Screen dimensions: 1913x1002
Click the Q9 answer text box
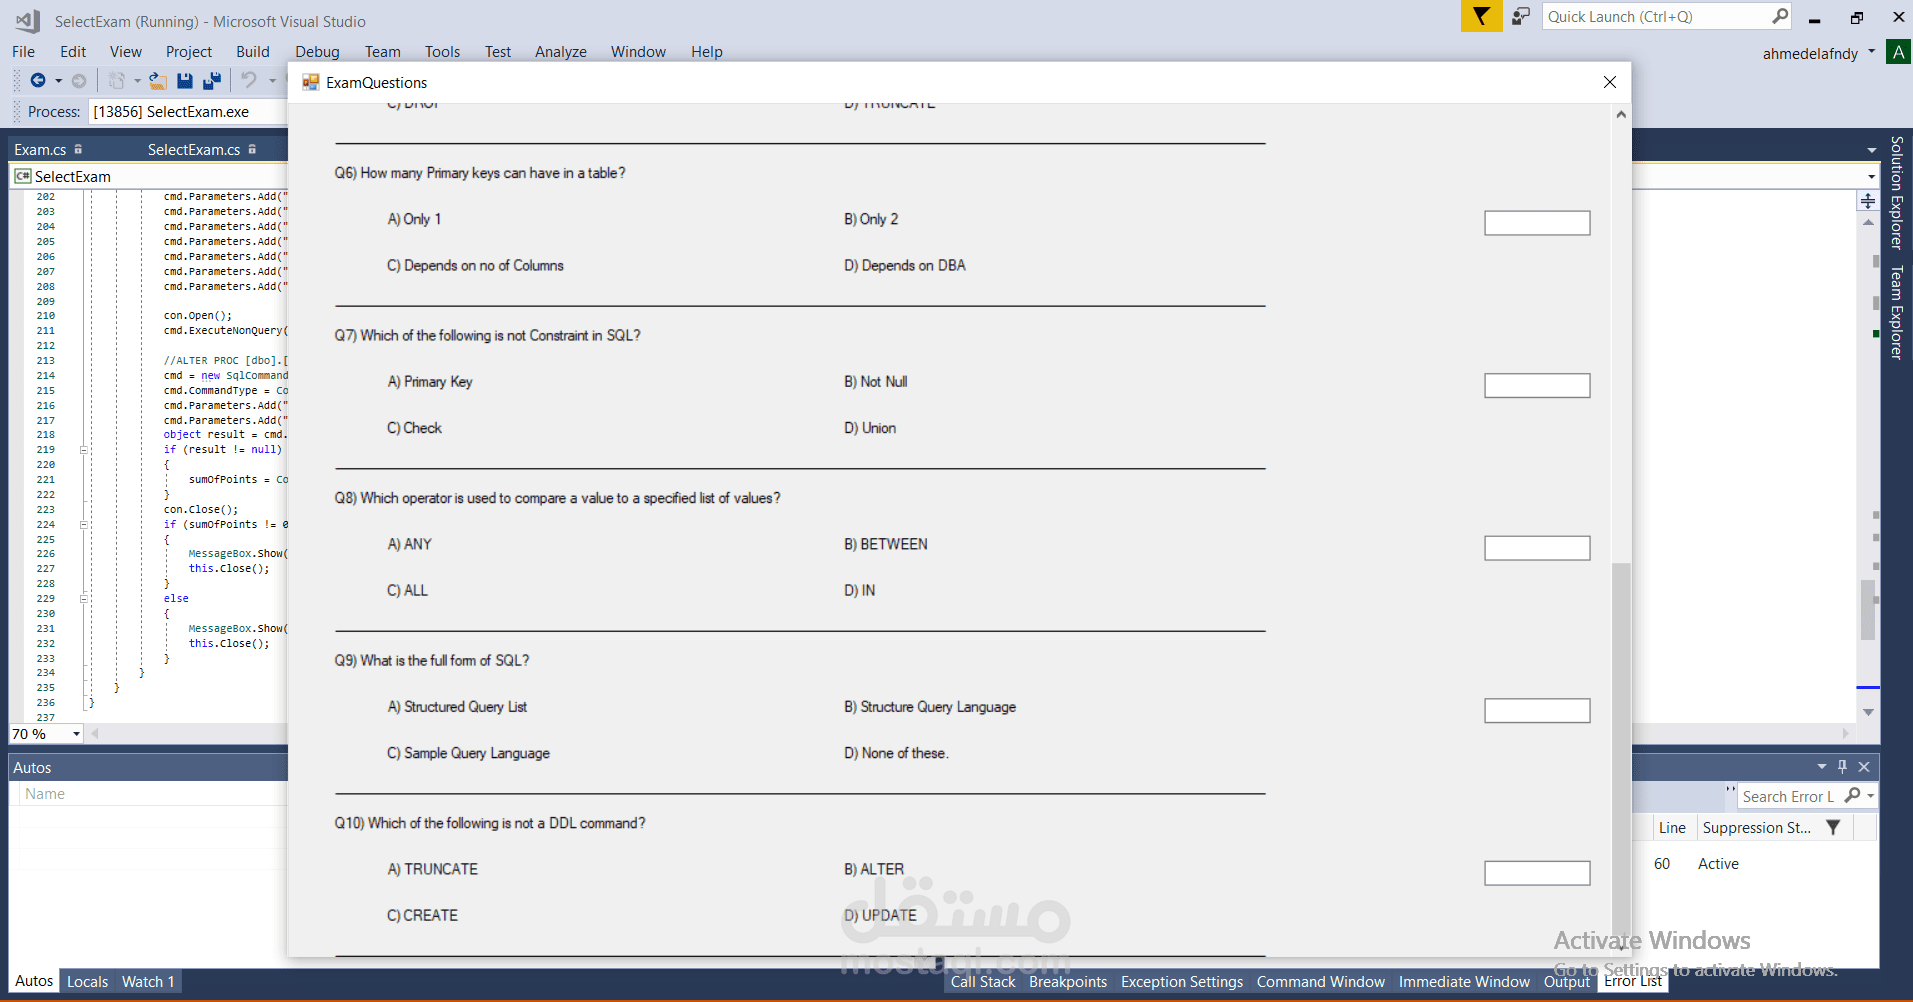point(1537,710)
